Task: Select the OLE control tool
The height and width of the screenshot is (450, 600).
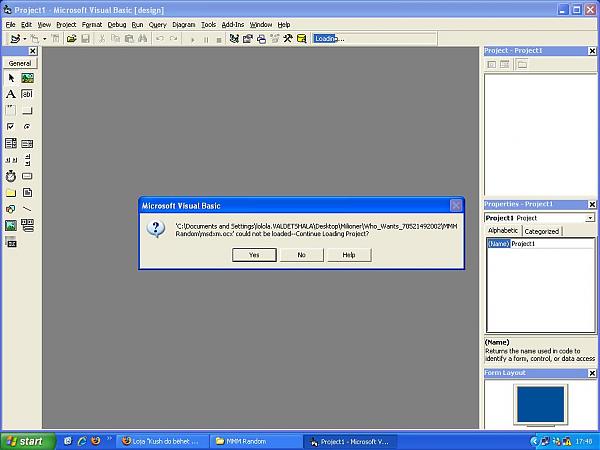Action: click(11, 242)
